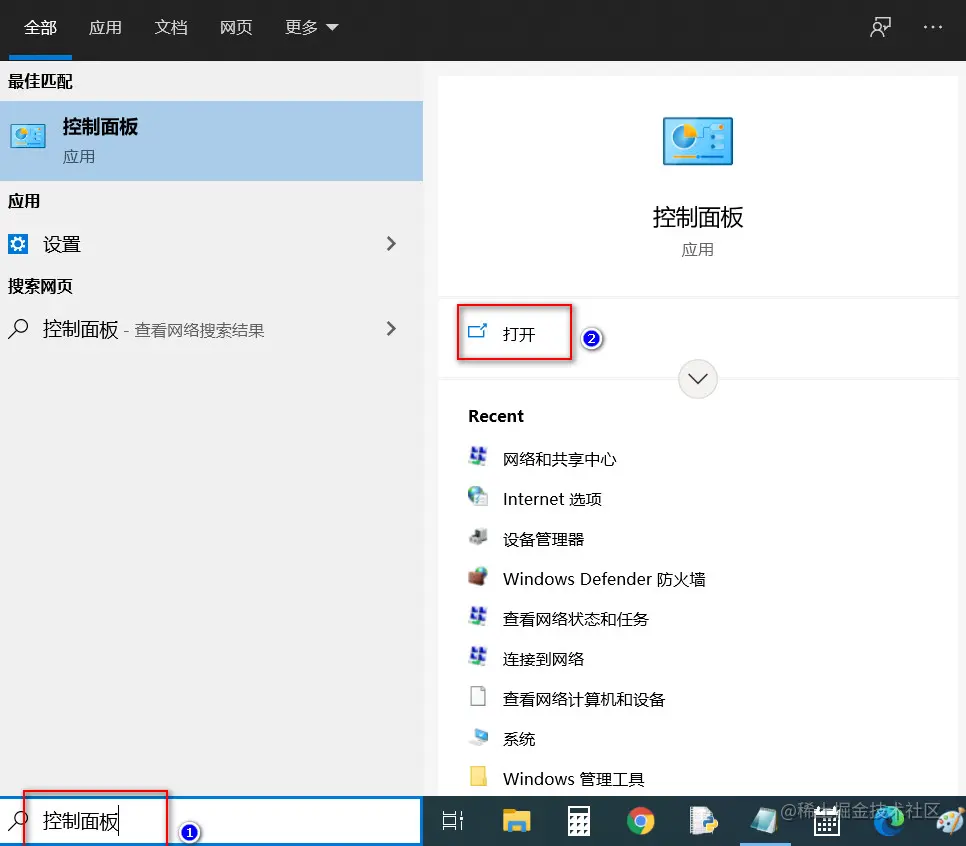Open 控制面板 查看网络搜索结果

click(211, 329)
